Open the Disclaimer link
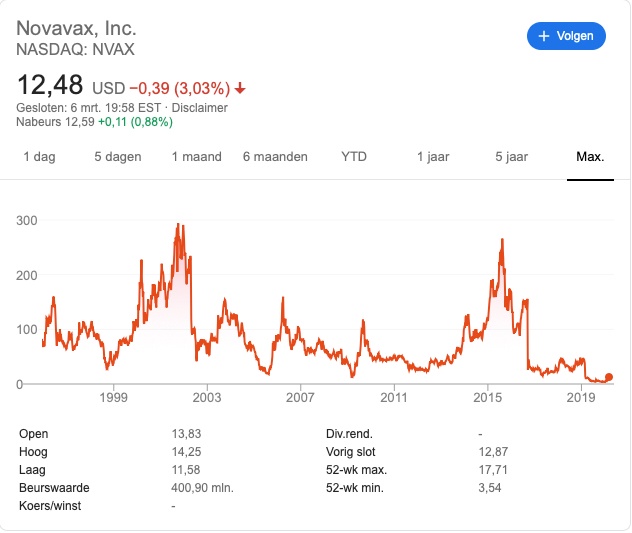 200,108
